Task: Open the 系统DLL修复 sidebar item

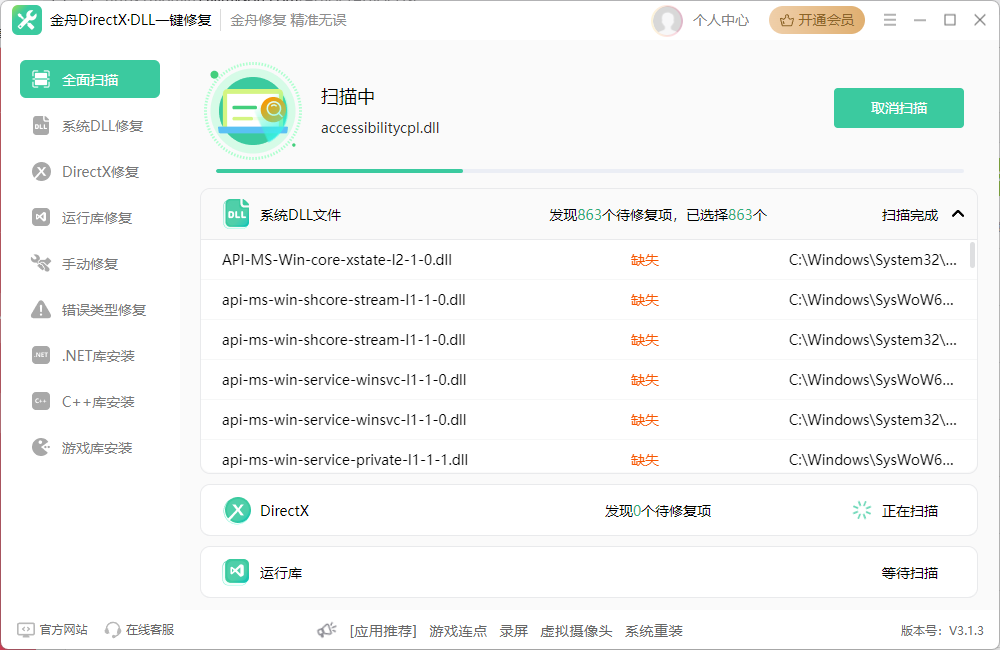Action: coord(90,126)
